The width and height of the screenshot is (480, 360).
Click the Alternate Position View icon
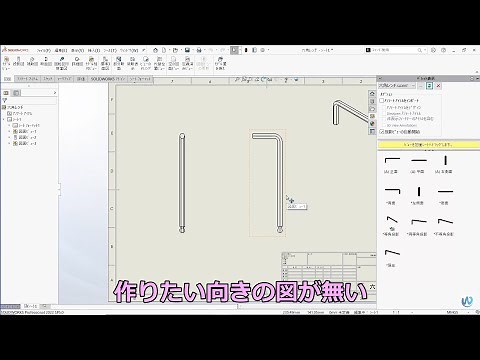click(x=160, y=63)
